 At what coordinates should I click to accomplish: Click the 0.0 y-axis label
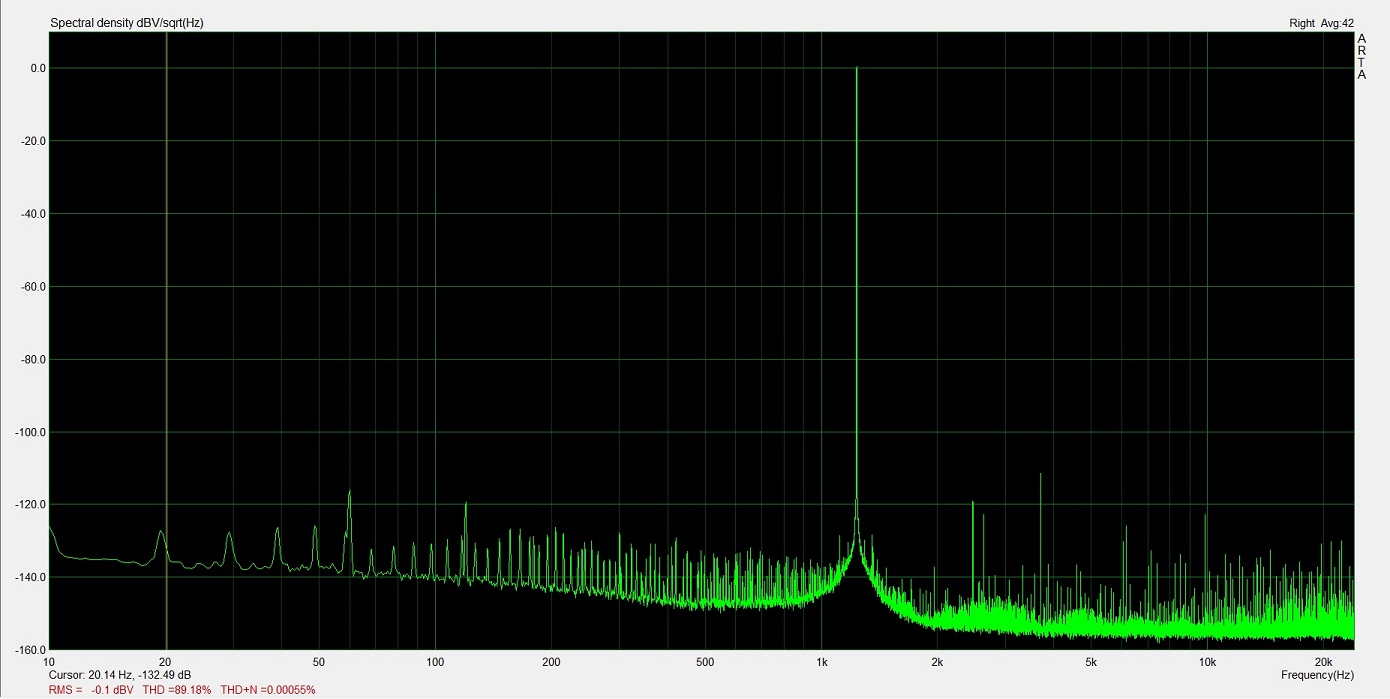pyautogui.click(x=38, y=68)
